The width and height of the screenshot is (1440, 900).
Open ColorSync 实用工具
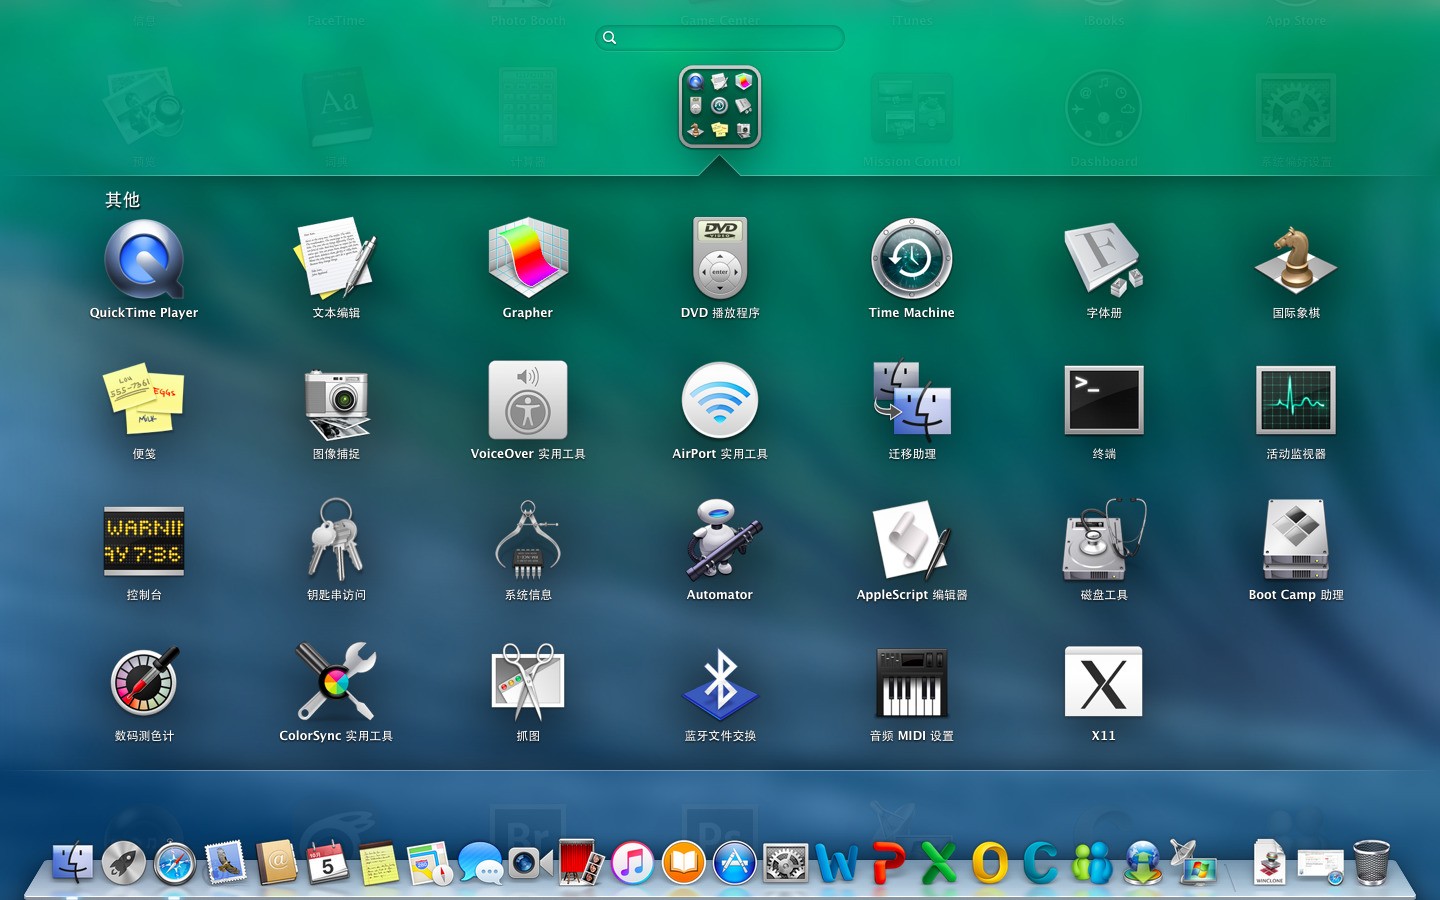tap(336, 683)
